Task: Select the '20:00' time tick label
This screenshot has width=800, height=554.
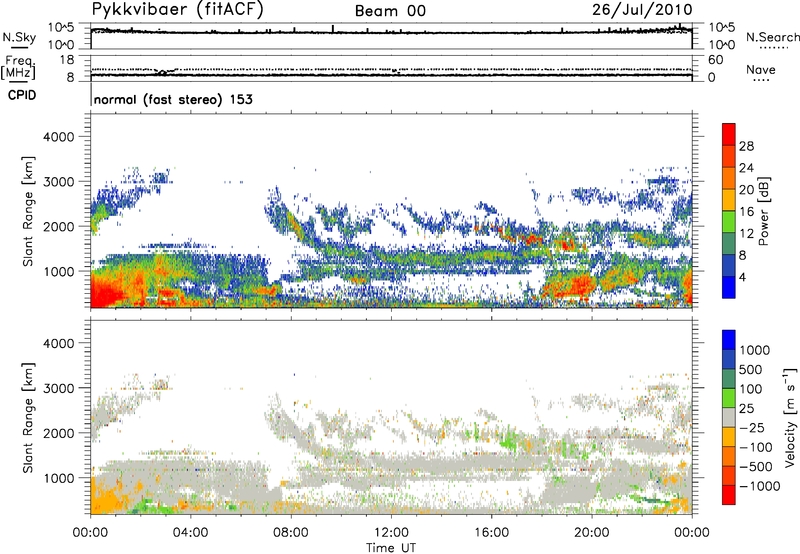Action: pos(591,533)
